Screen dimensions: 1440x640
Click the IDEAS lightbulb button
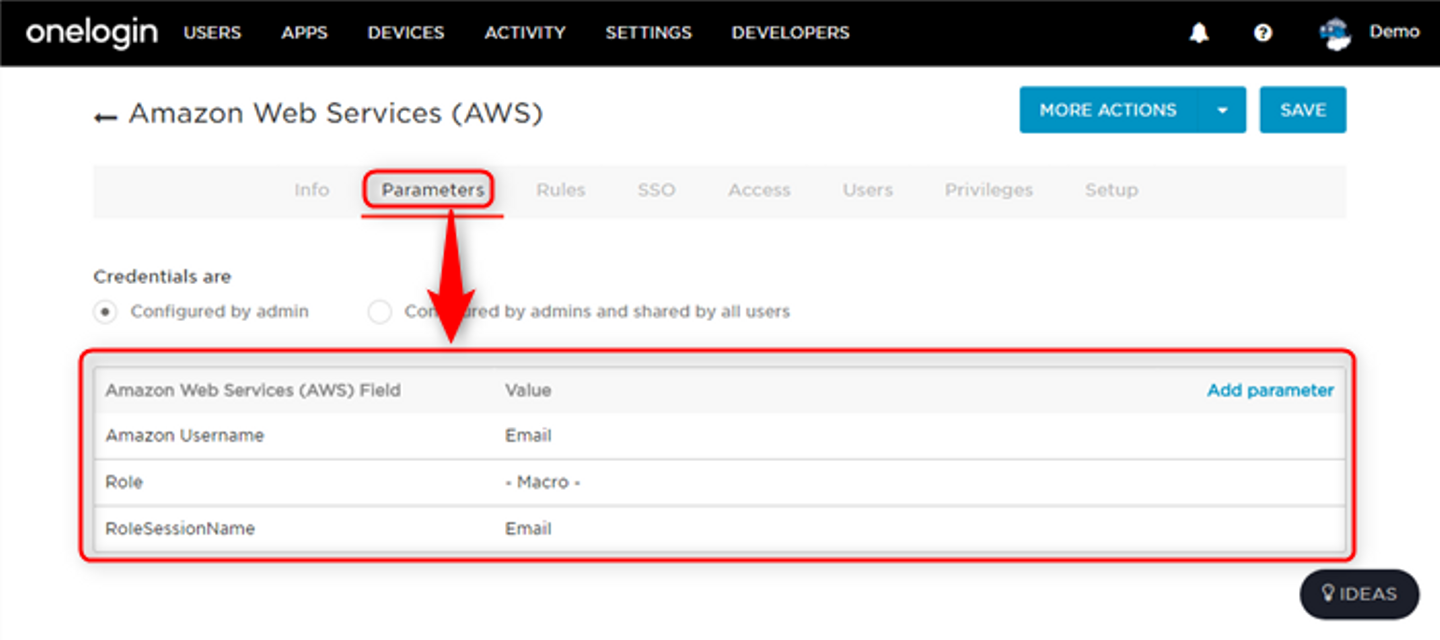pyautogui.click(x=1359, y=594)
